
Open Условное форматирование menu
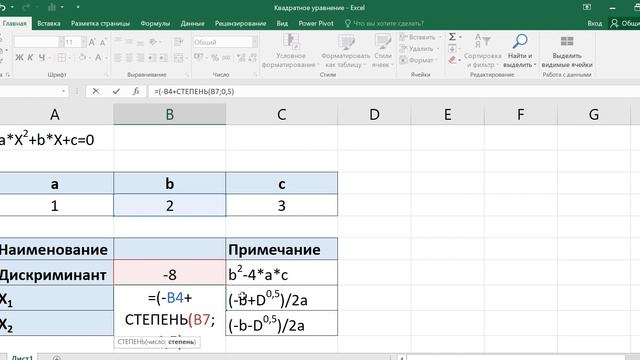[x=291, y=51]
